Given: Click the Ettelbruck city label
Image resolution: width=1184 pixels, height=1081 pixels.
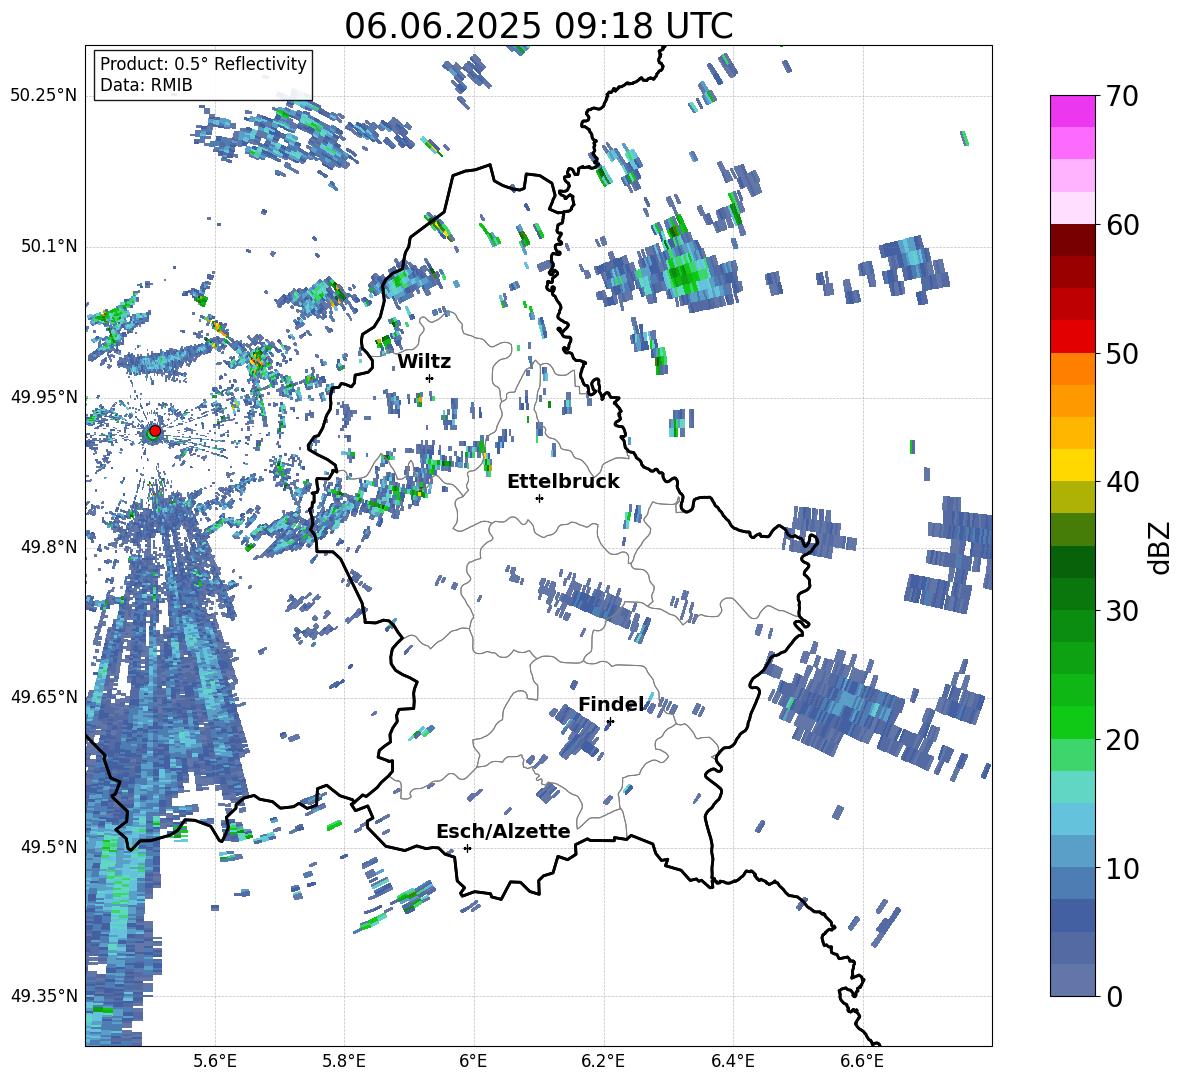Looking at the screenshot, I should (563, 482).
